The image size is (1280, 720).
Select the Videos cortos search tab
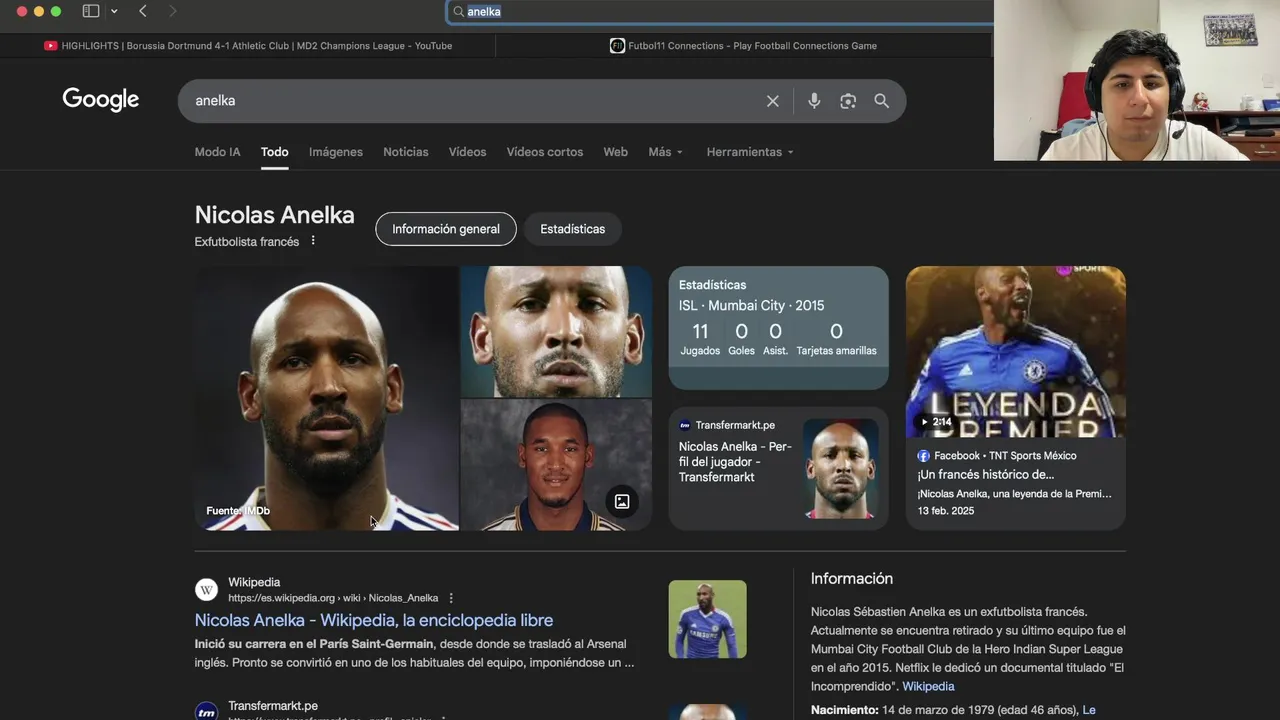545,152
